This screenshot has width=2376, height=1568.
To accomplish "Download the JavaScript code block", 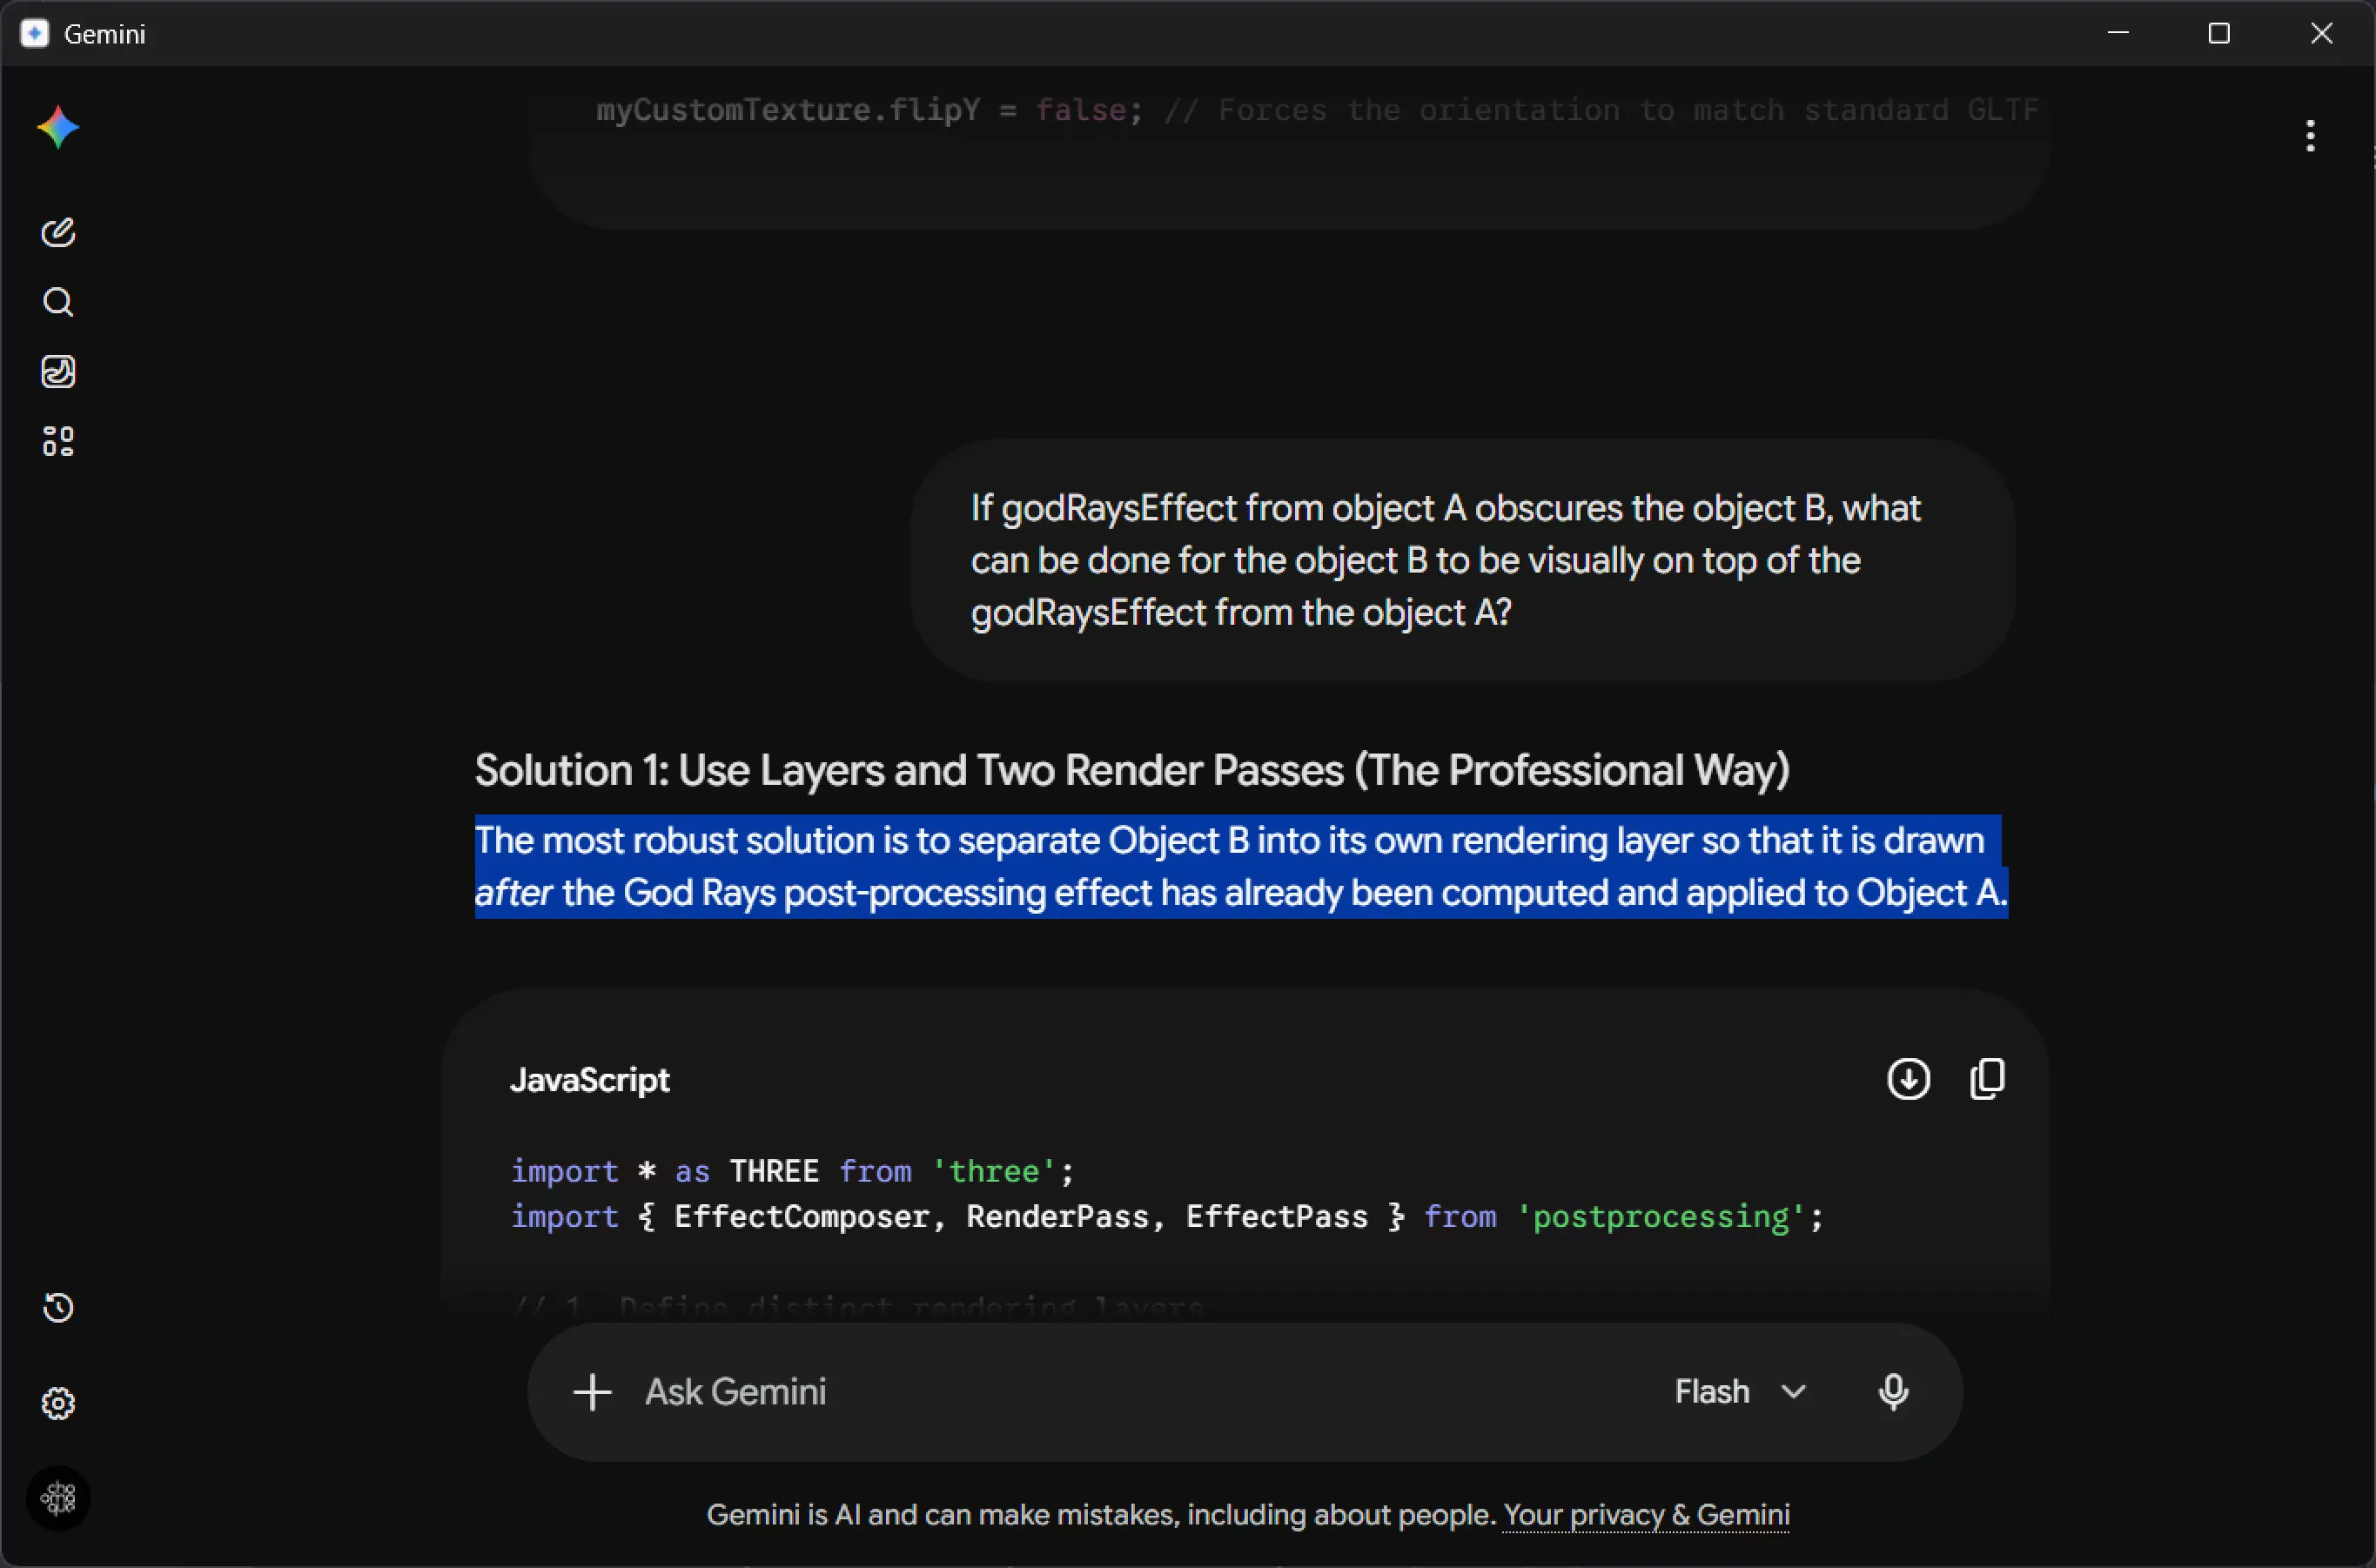I will 1908,1079.
